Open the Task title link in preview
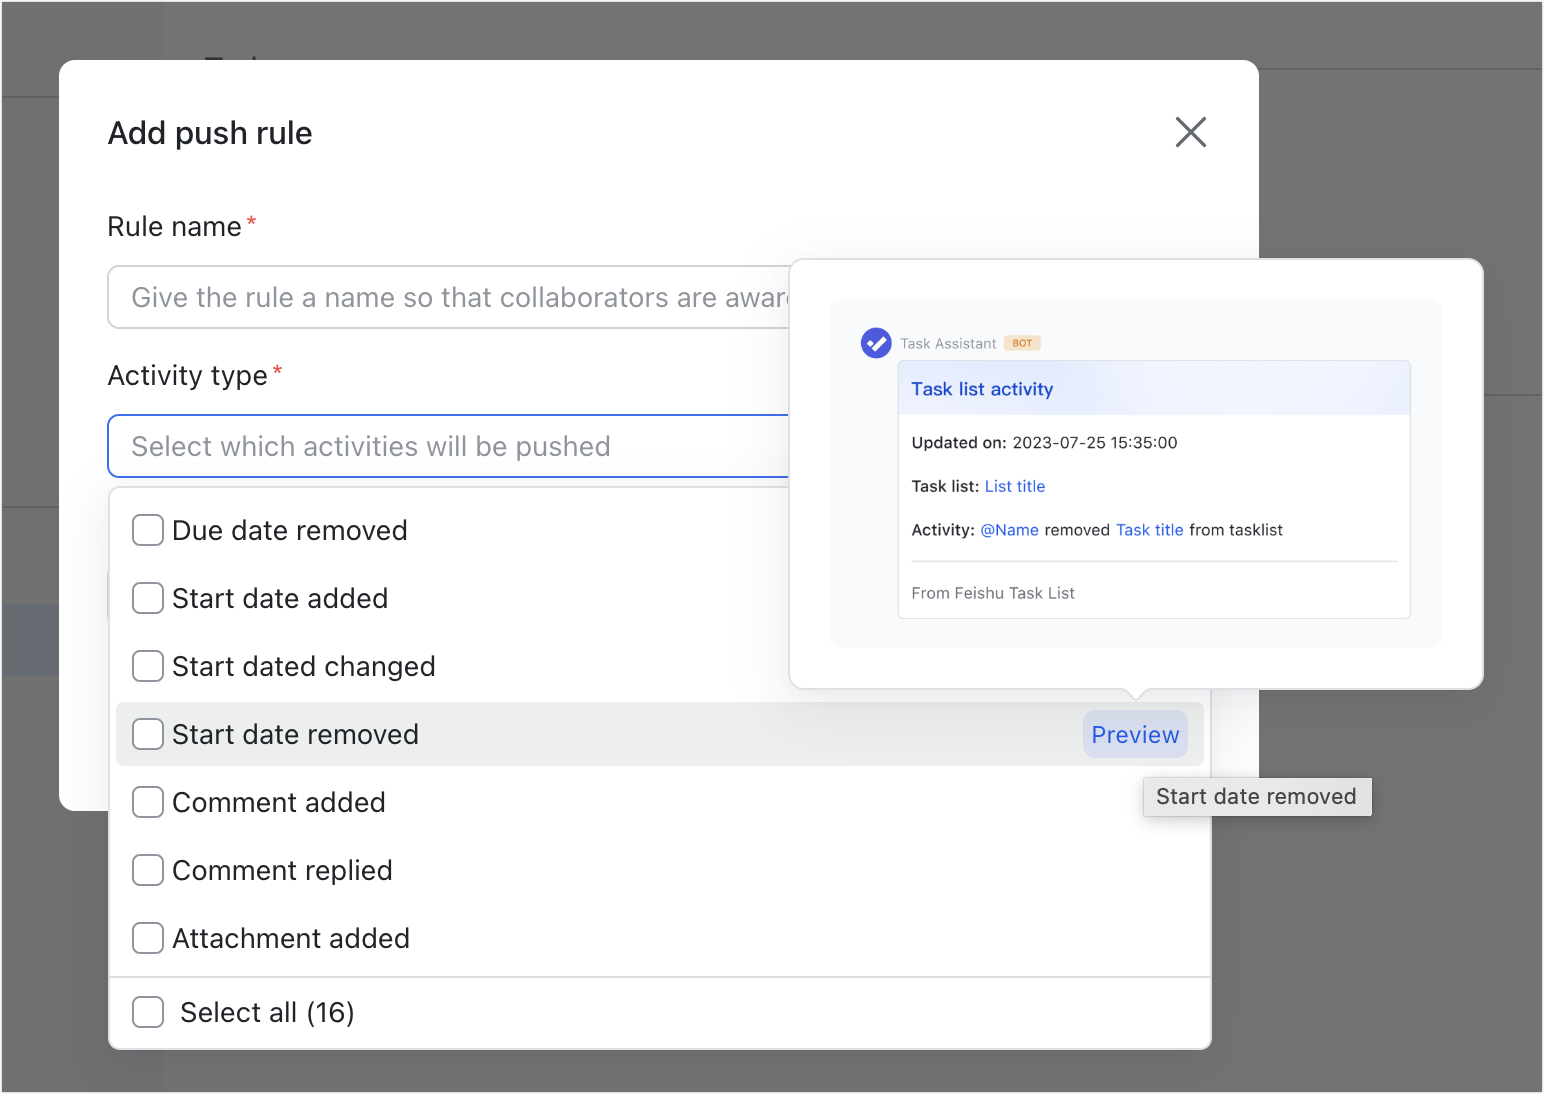 click(1149, 530)
